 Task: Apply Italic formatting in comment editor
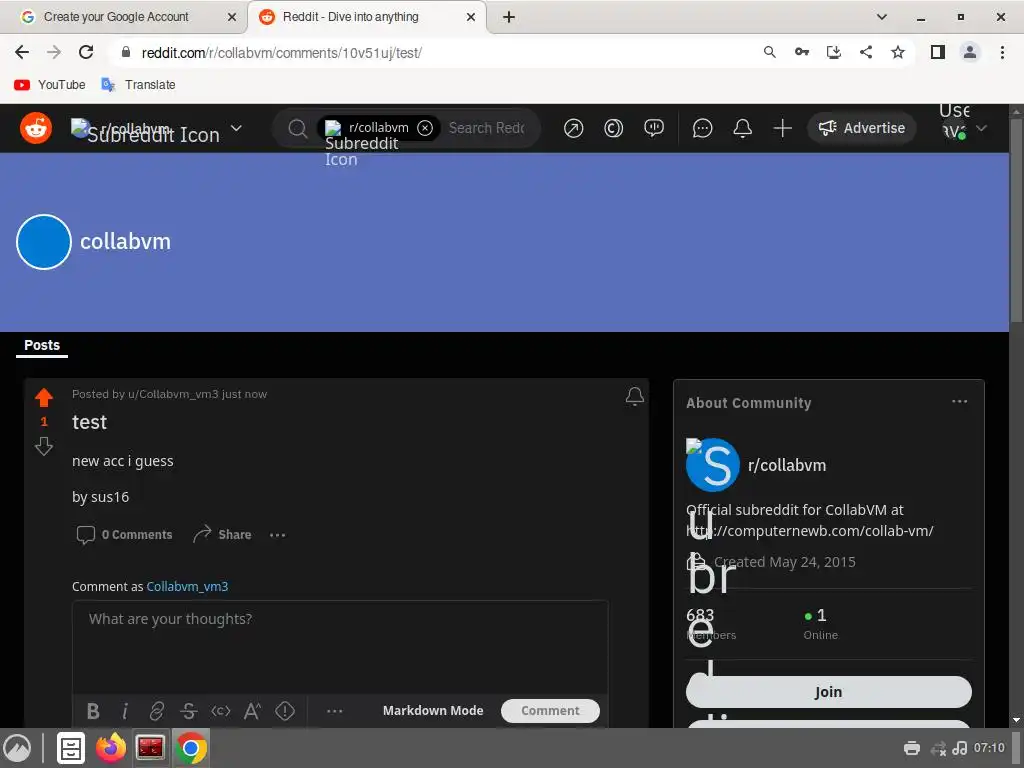[x=125, y=711]
